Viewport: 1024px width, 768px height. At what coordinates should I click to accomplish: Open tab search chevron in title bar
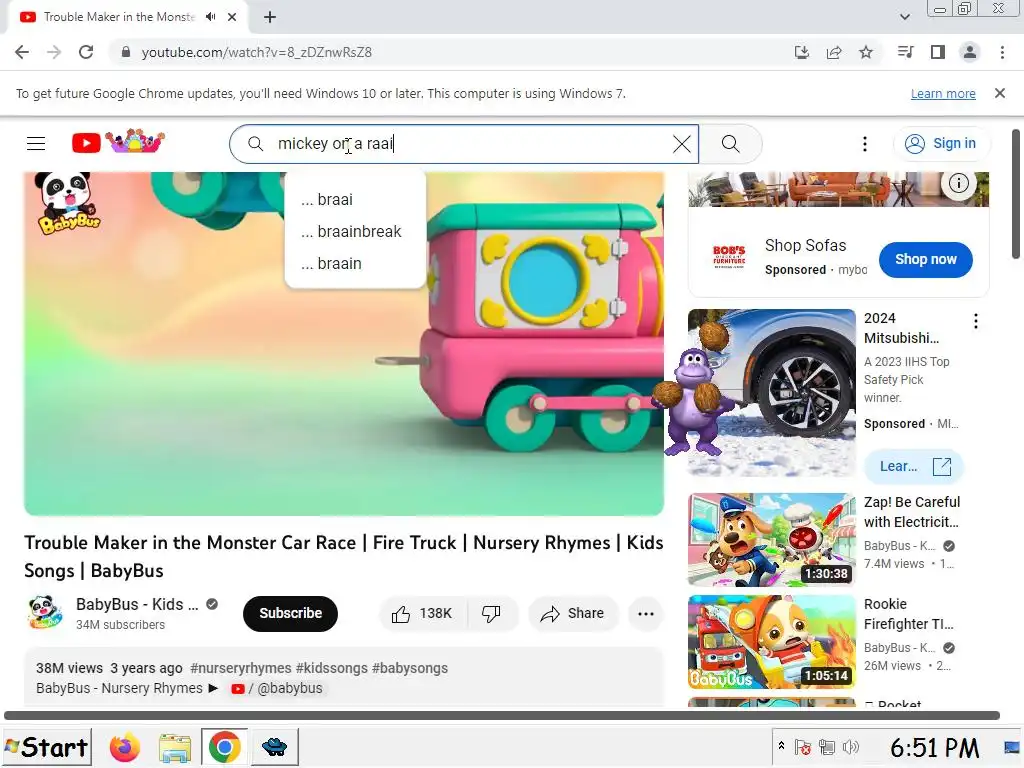(904, 17)
